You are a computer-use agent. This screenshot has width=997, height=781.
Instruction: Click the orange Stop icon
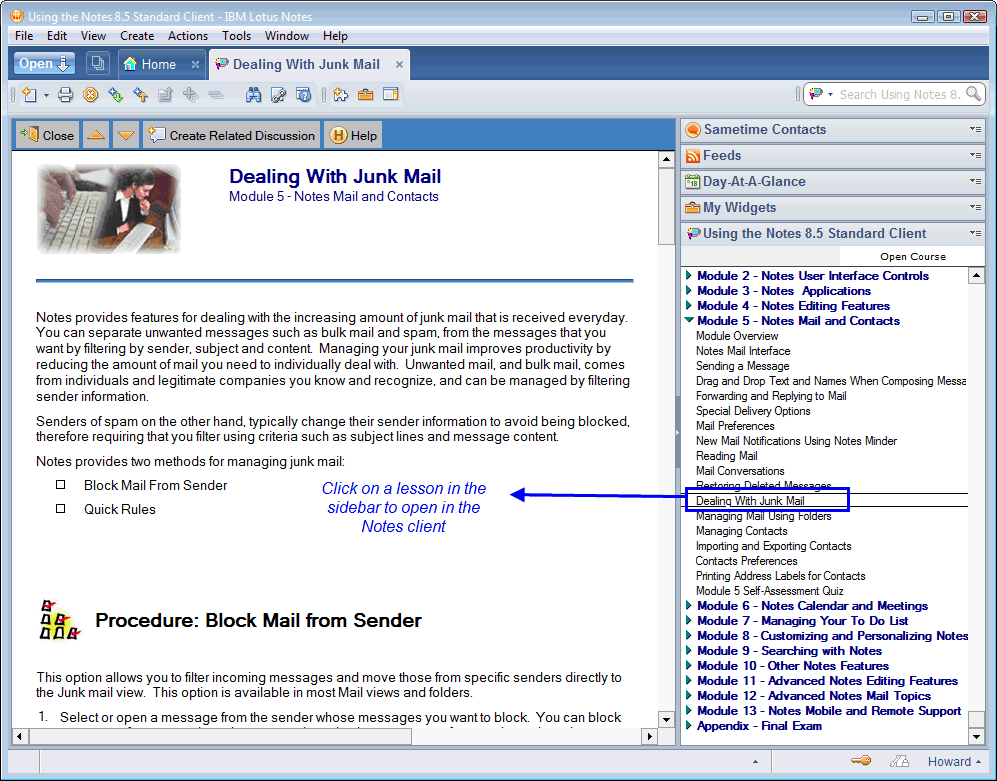91,95
